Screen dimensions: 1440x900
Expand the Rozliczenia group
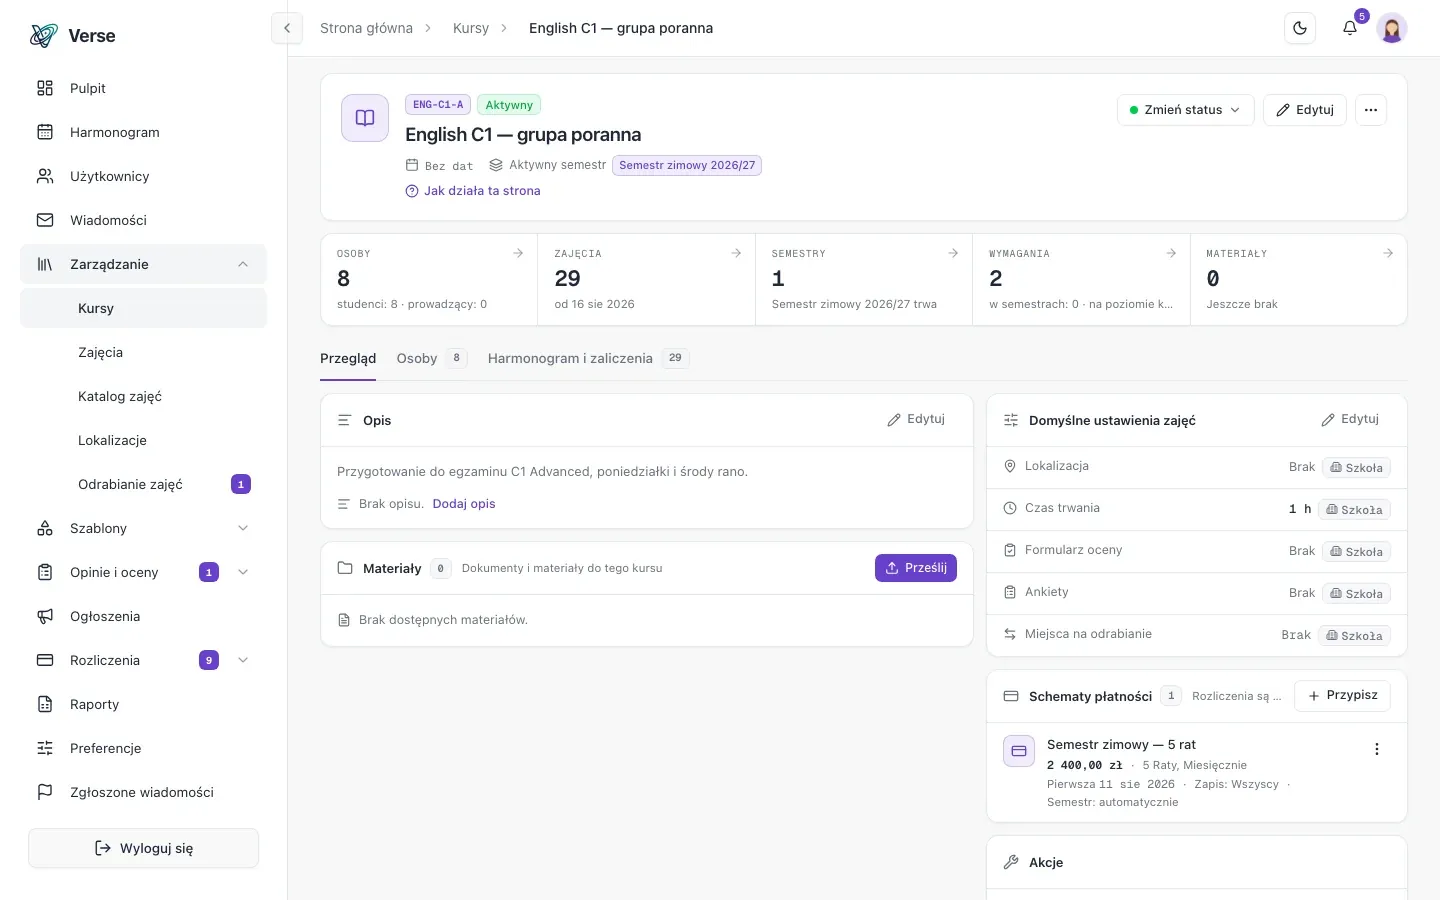pyautogui.click(x=143, y=660)
